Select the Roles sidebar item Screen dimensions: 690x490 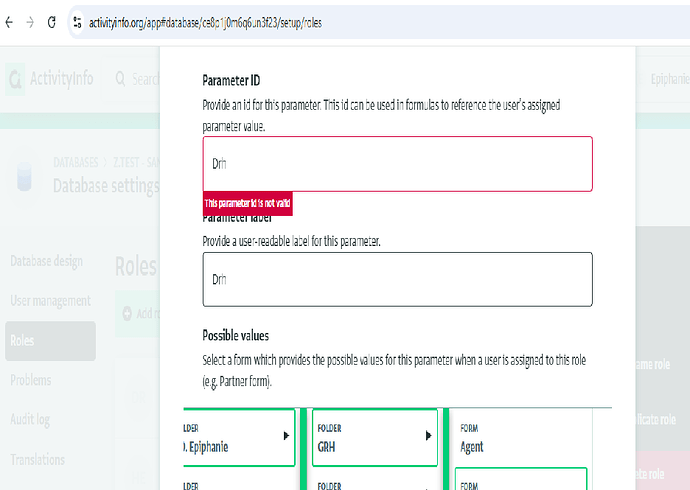(x=50, y=340)
